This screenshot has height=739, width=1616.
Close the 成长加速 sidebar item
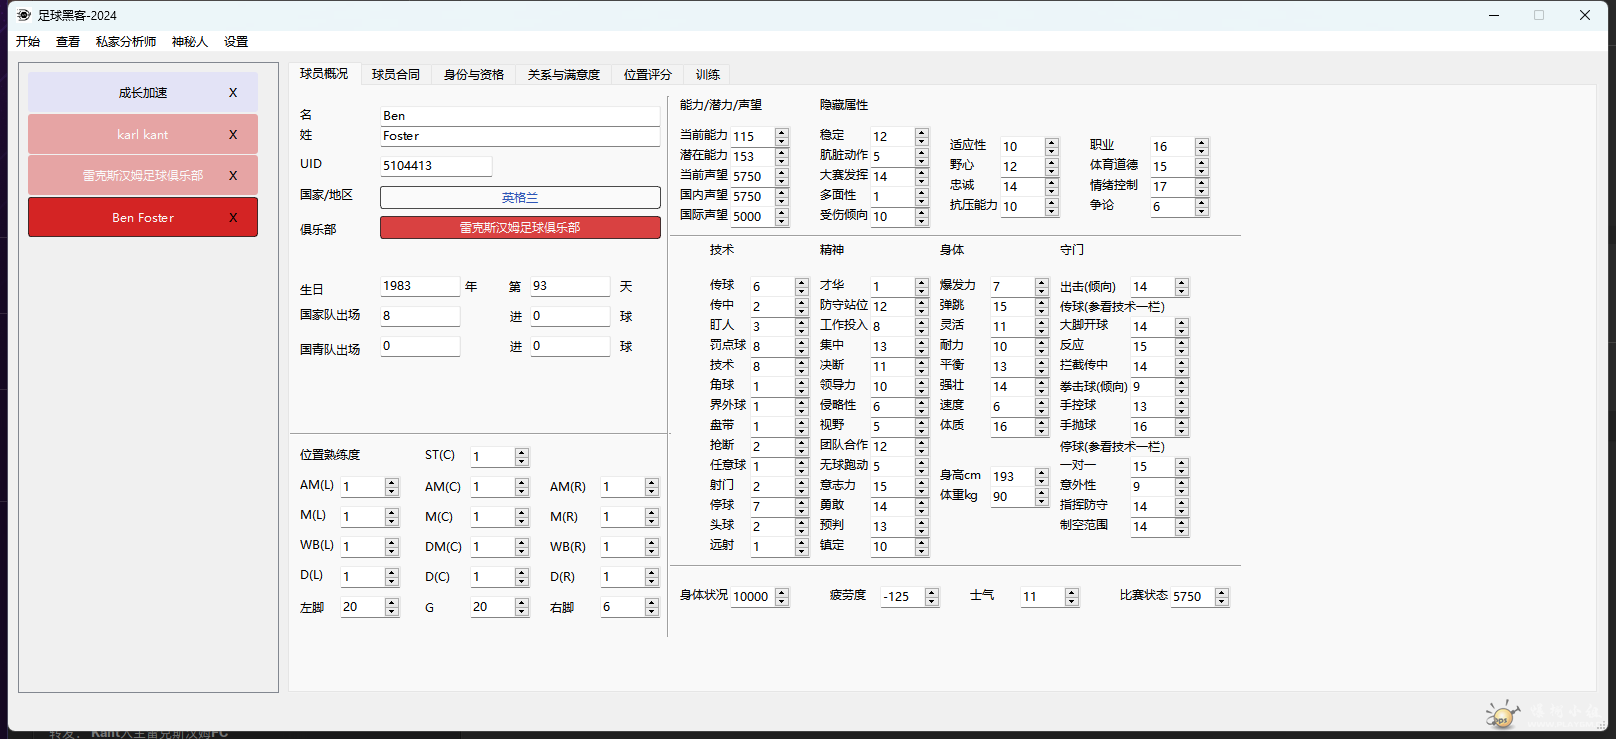(233, 93)
